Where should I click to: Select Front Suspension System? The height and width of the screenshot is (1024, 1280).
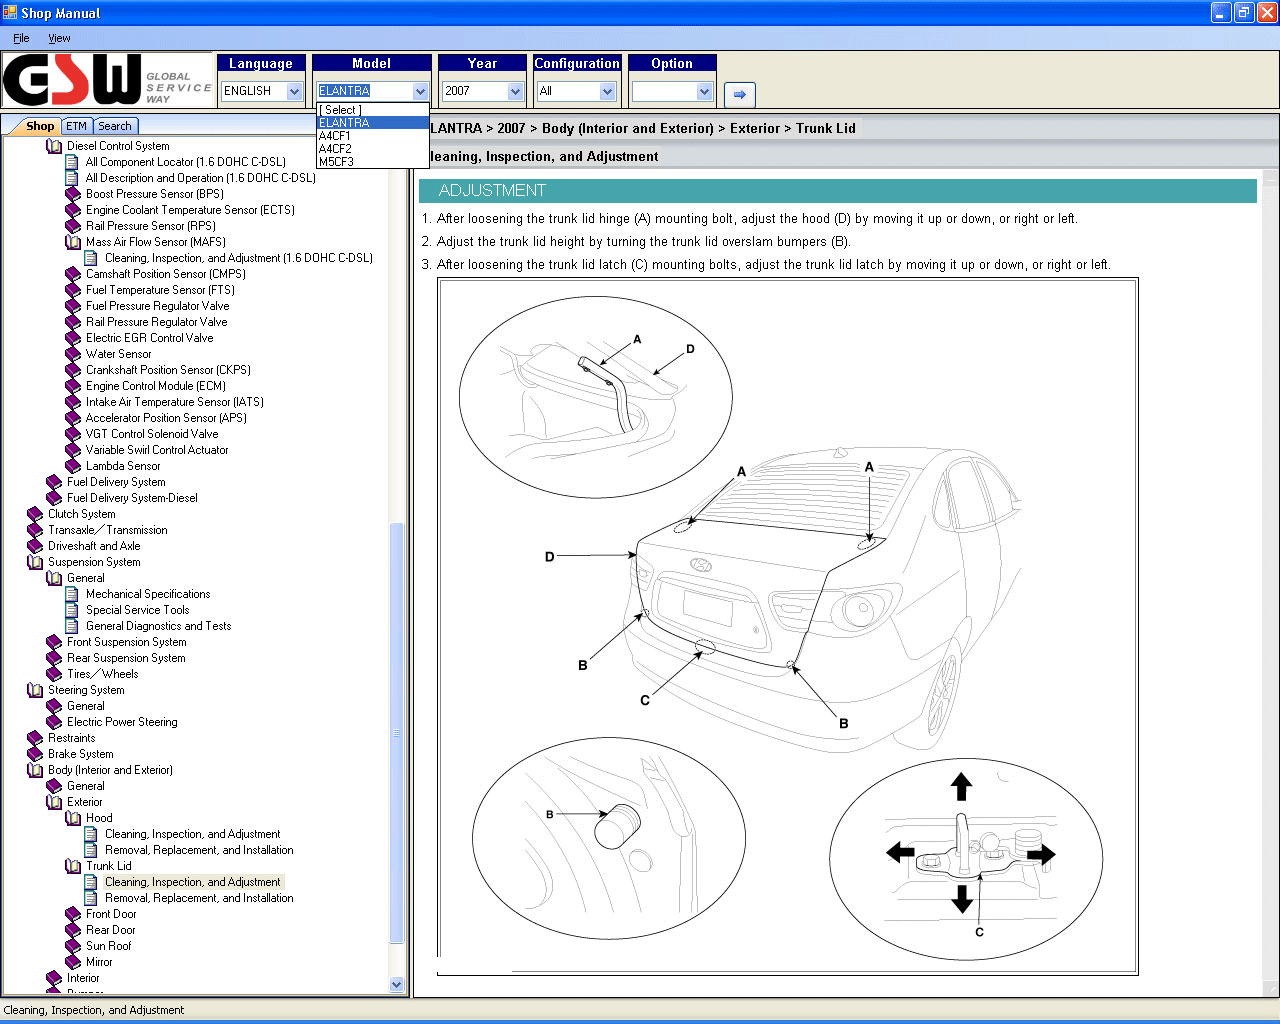(127, 642)
